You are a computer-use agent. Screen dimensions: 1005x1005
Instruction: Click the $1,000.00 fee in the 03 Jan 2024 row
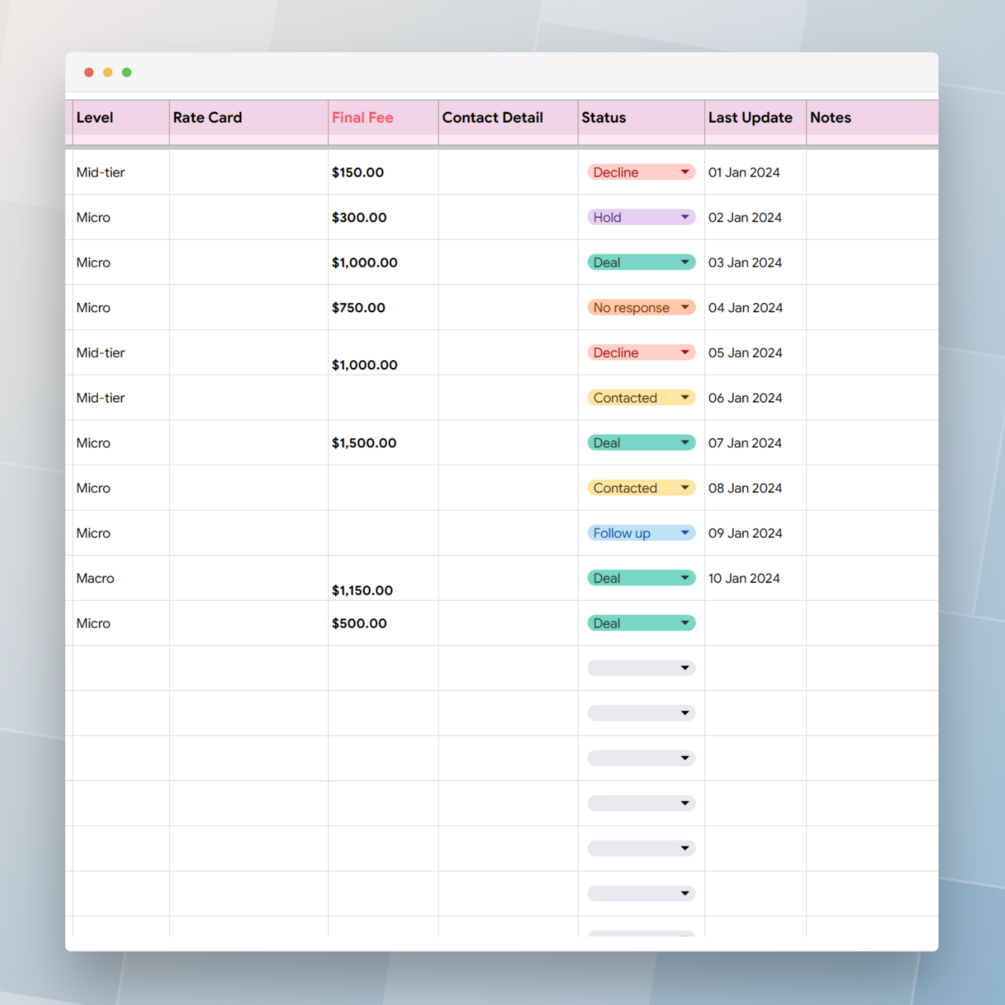tap(383, 263)
